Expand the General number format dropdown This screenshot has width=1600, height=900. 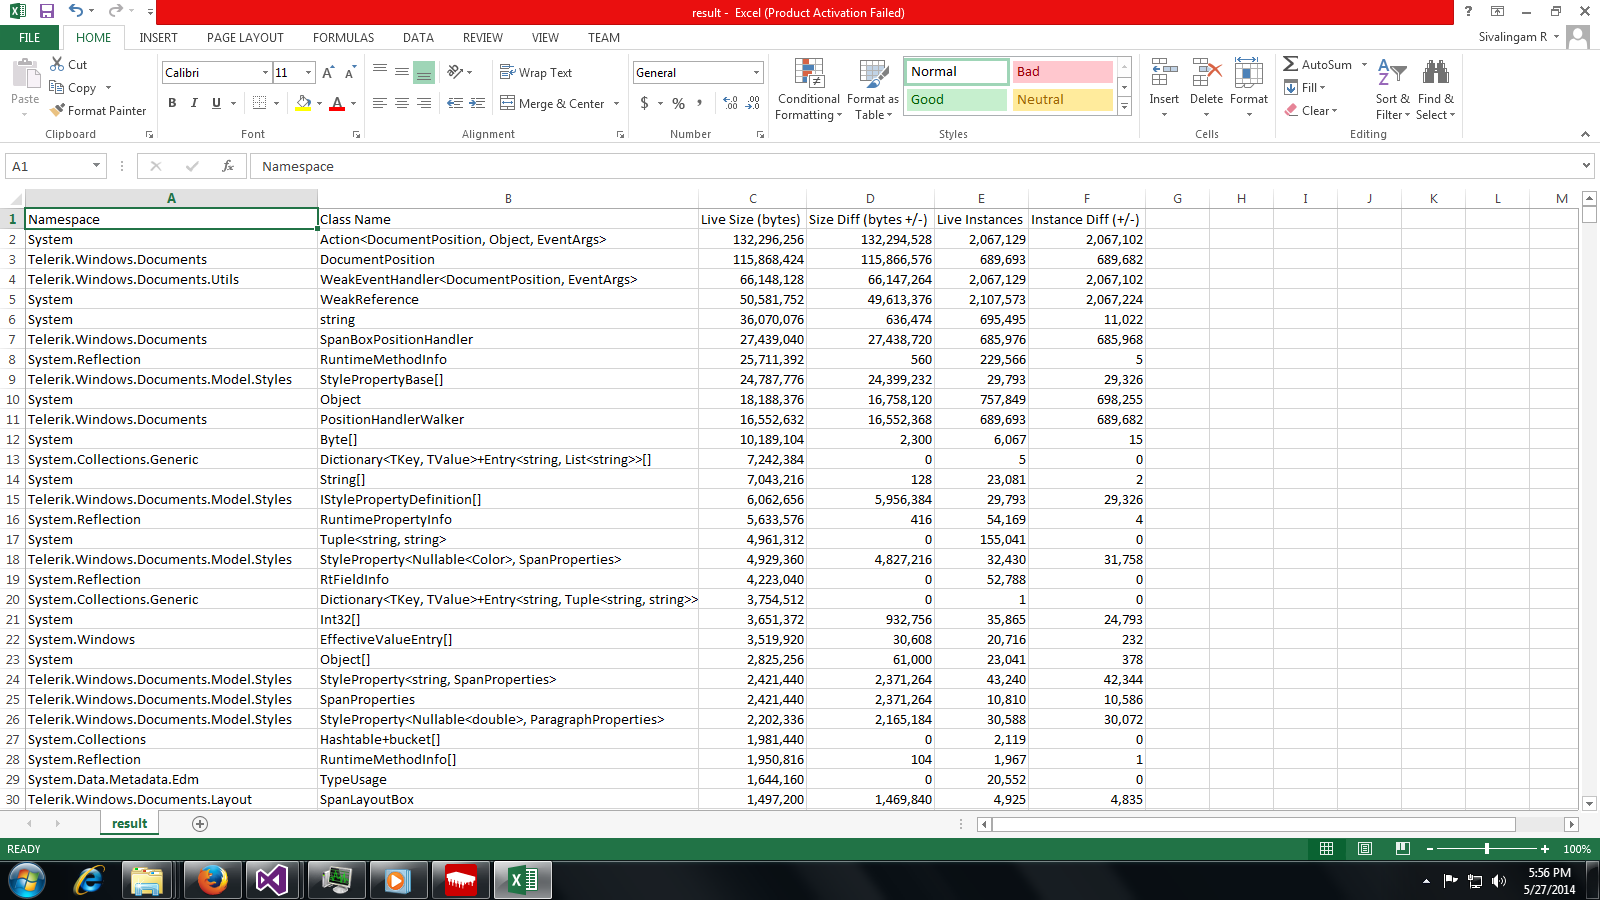(756, 73)
